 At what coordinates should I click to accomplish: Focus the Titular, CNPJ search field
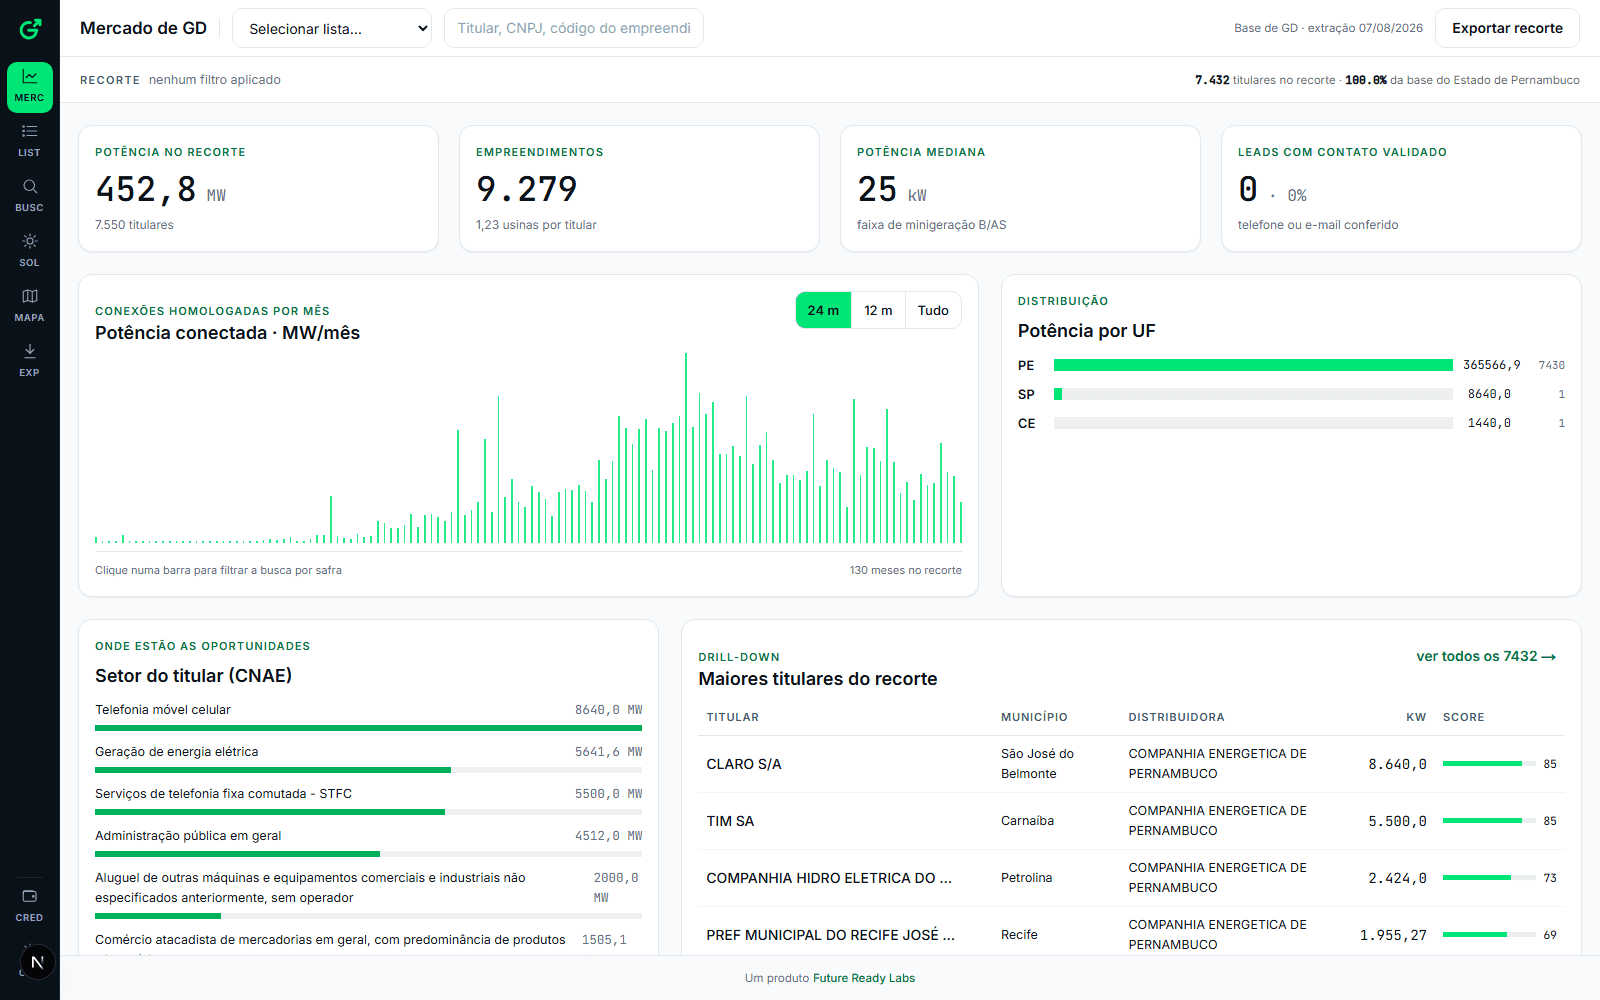[x=574, y=28]
